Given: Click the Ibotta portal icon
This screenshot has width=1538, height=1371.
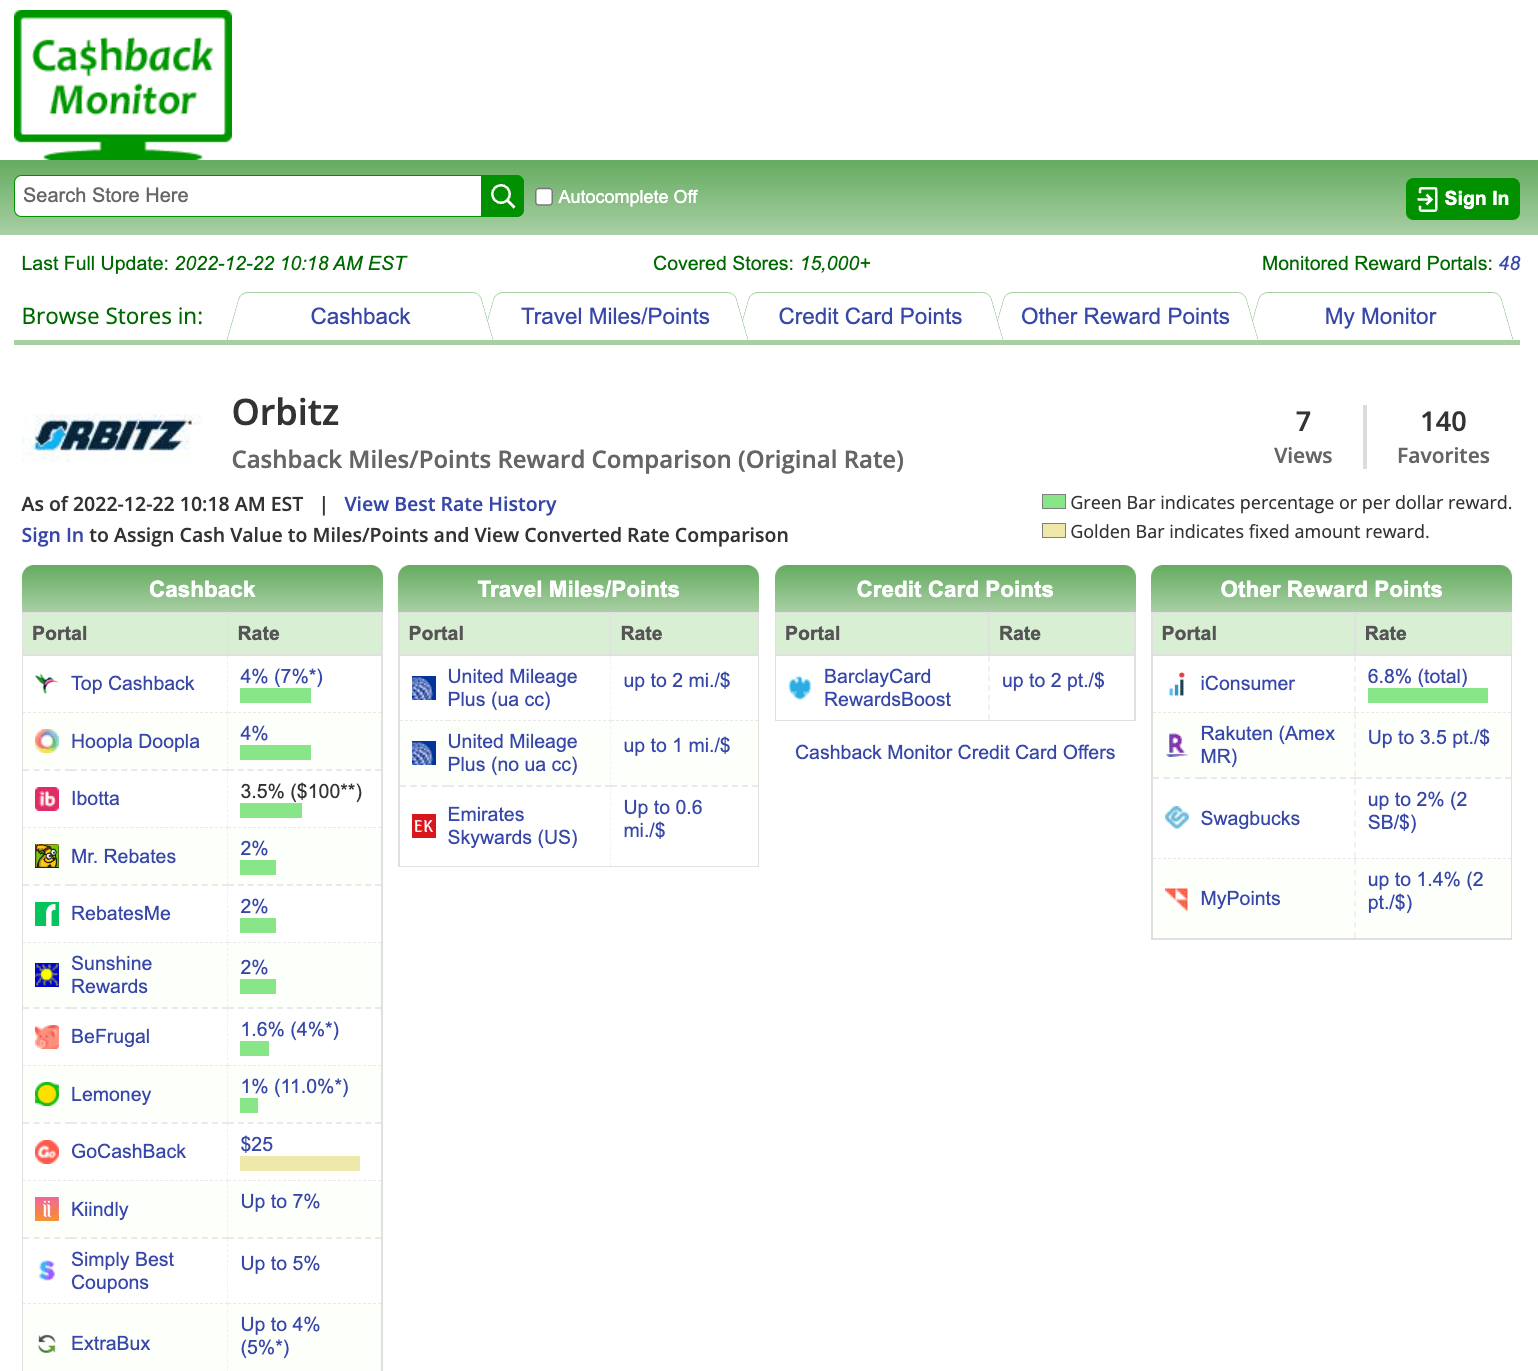Looking at the screenshot, I should coord(46,799).
